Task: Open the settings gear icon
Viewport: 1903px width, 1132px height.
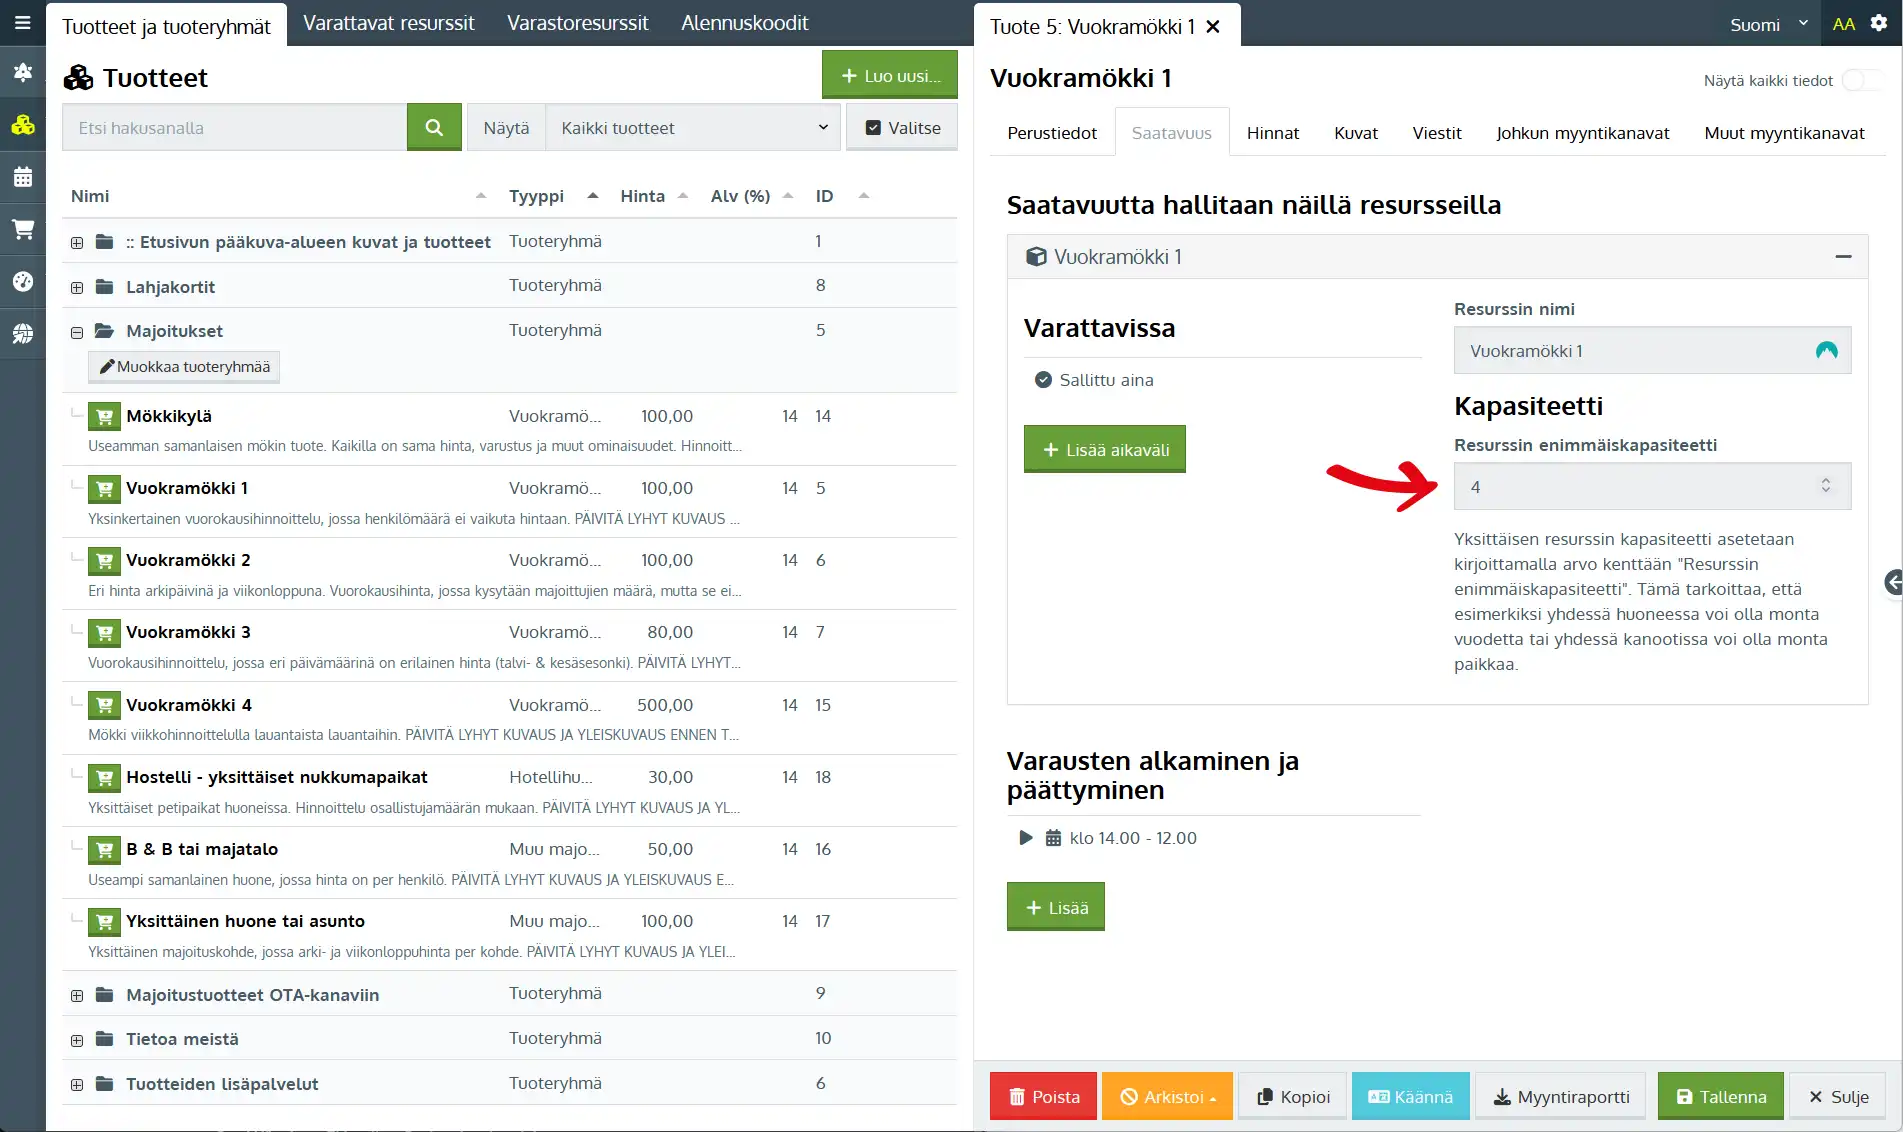Action: pyautogui.click(x=1879, y=23)
